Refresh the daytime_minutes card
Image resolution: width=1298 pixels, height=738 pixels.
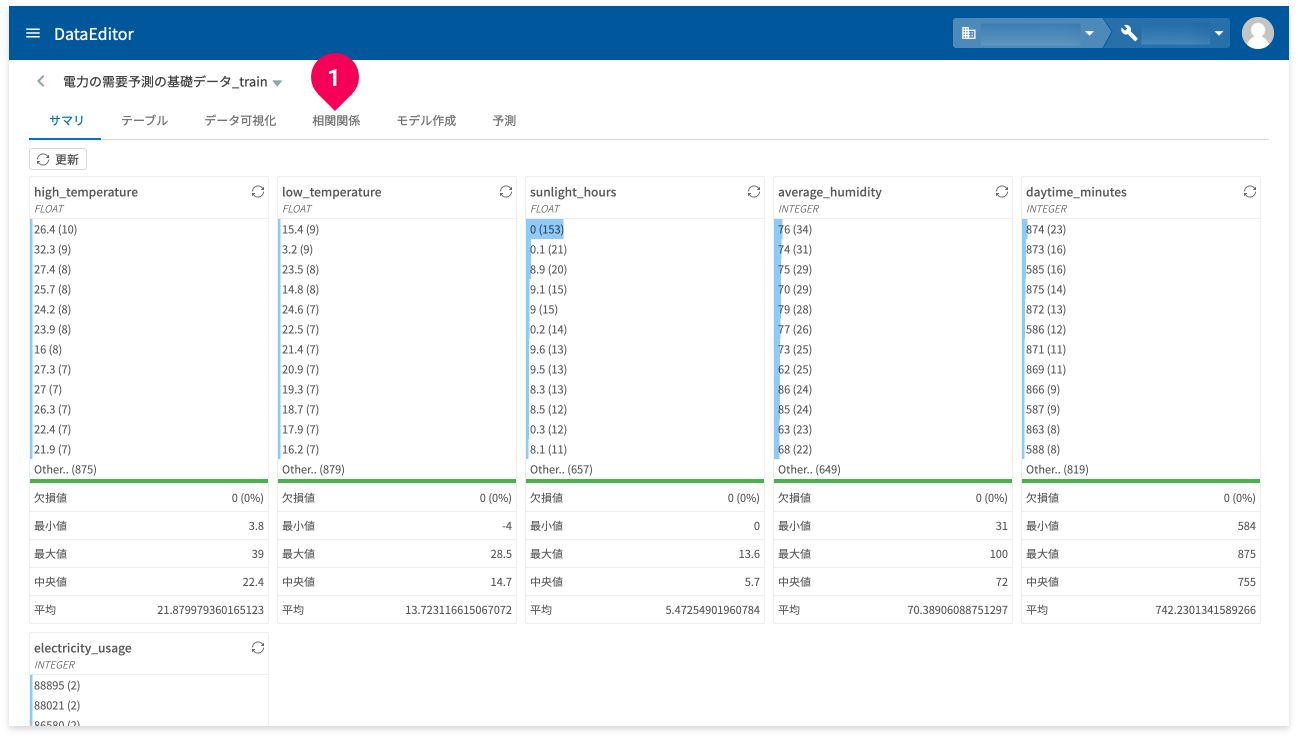[x=1249, y=192]
